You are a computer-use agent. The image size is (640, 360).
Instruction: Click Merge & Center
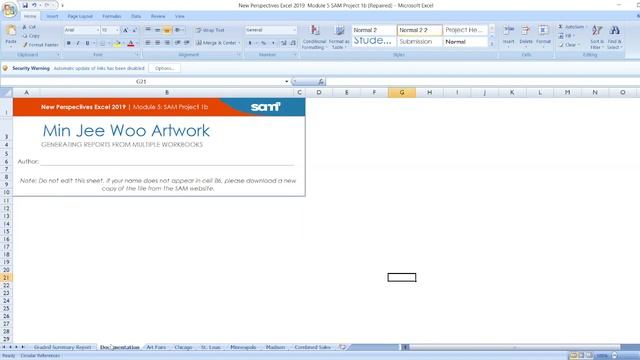[216, 43]
